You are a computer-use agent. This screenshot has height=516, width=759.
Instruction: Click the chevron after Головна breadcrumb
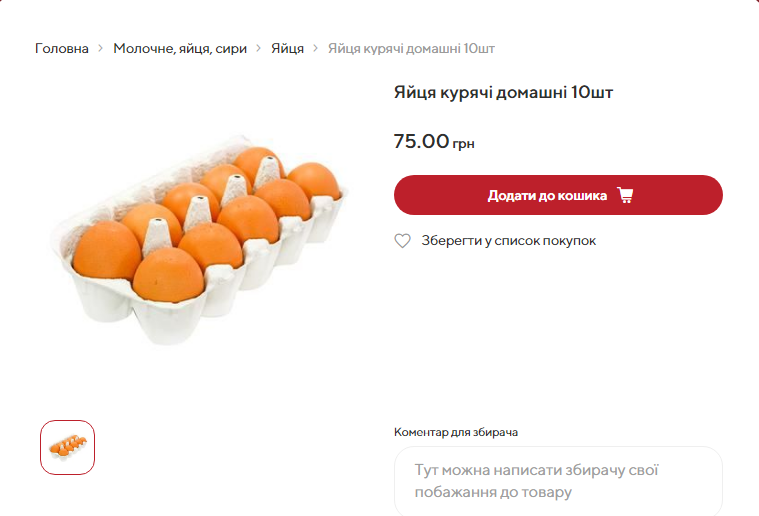[x=101, y=48]
